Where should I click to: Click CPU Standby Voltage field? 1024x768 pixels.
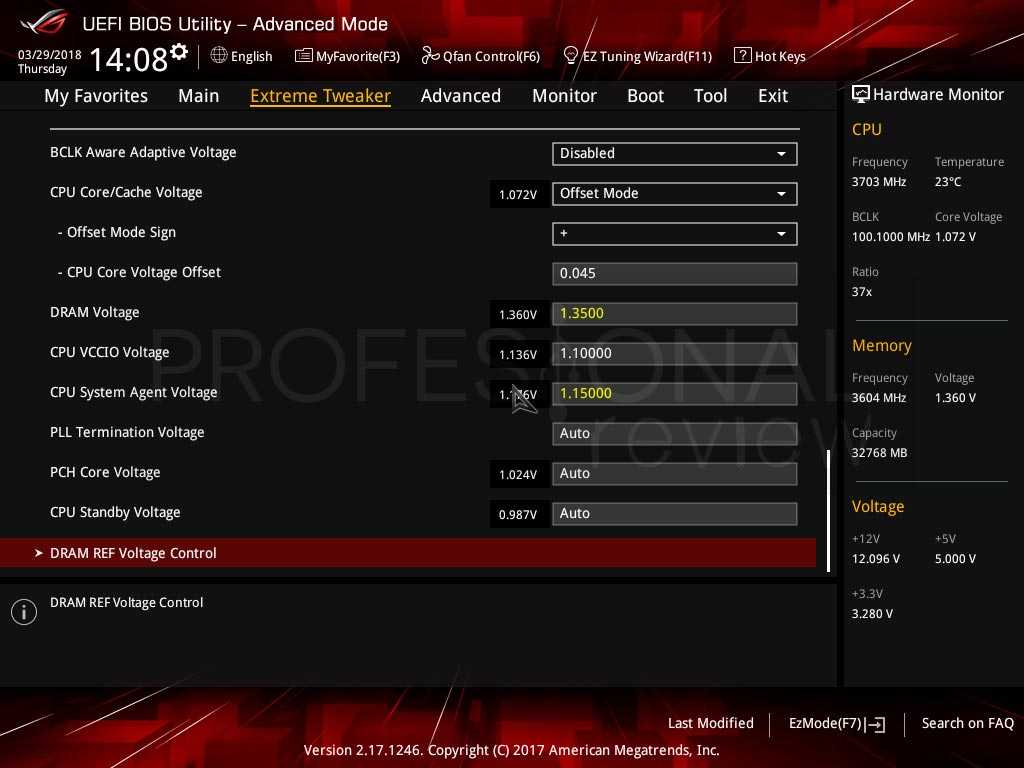(675, 513)
